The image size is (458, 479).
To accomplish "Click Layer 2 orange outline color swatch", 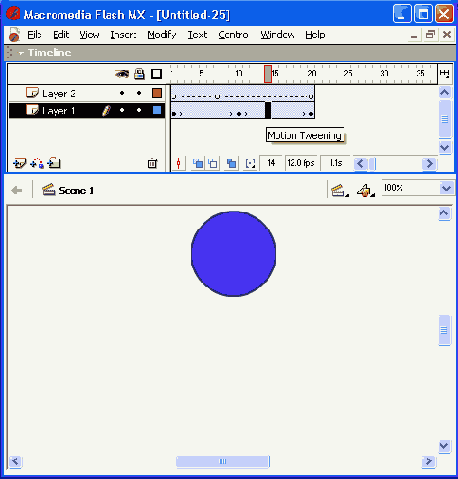I will pos(157,93).
